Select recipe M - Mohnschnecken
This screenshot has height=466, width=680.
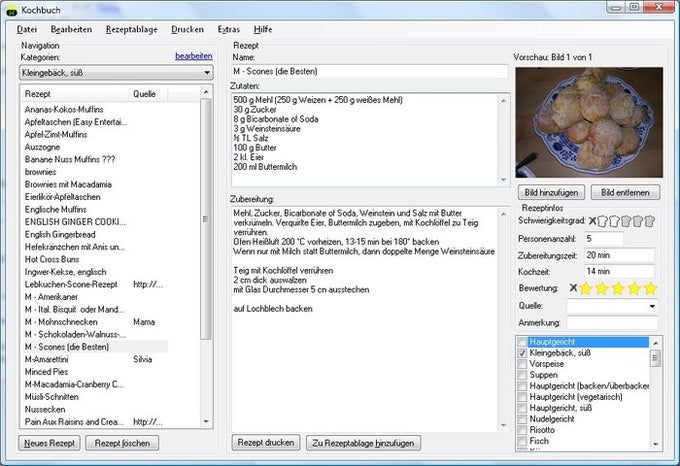61,322
